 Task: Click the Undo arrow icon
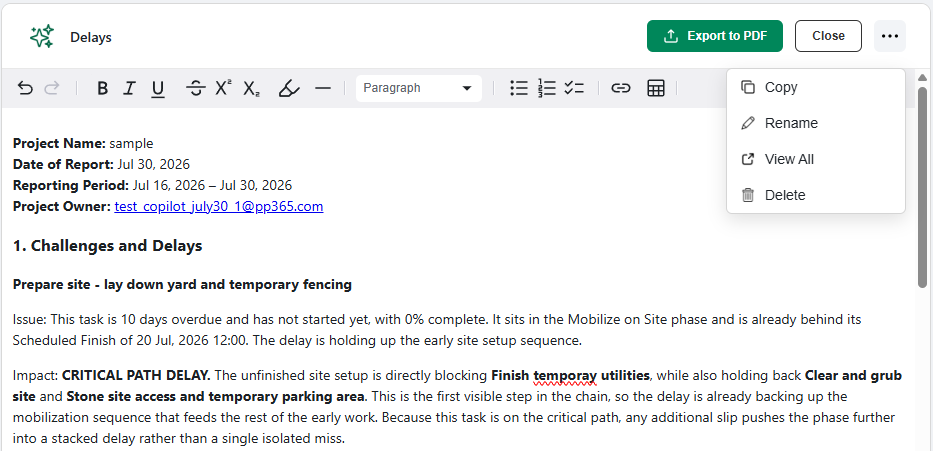[25, 88]
